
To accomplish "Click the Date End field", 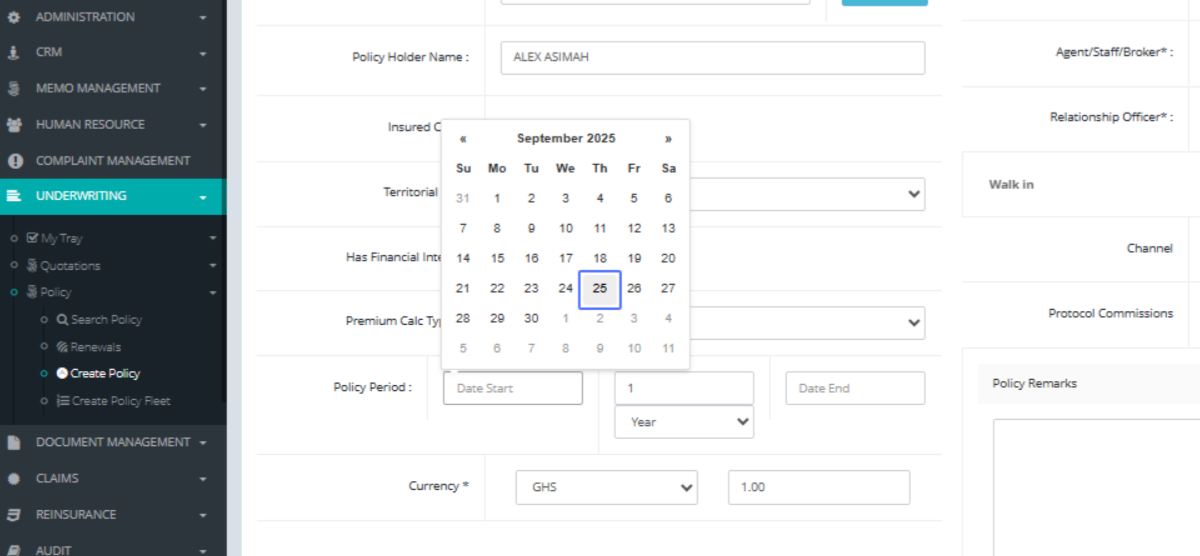I will pos(855,388).
